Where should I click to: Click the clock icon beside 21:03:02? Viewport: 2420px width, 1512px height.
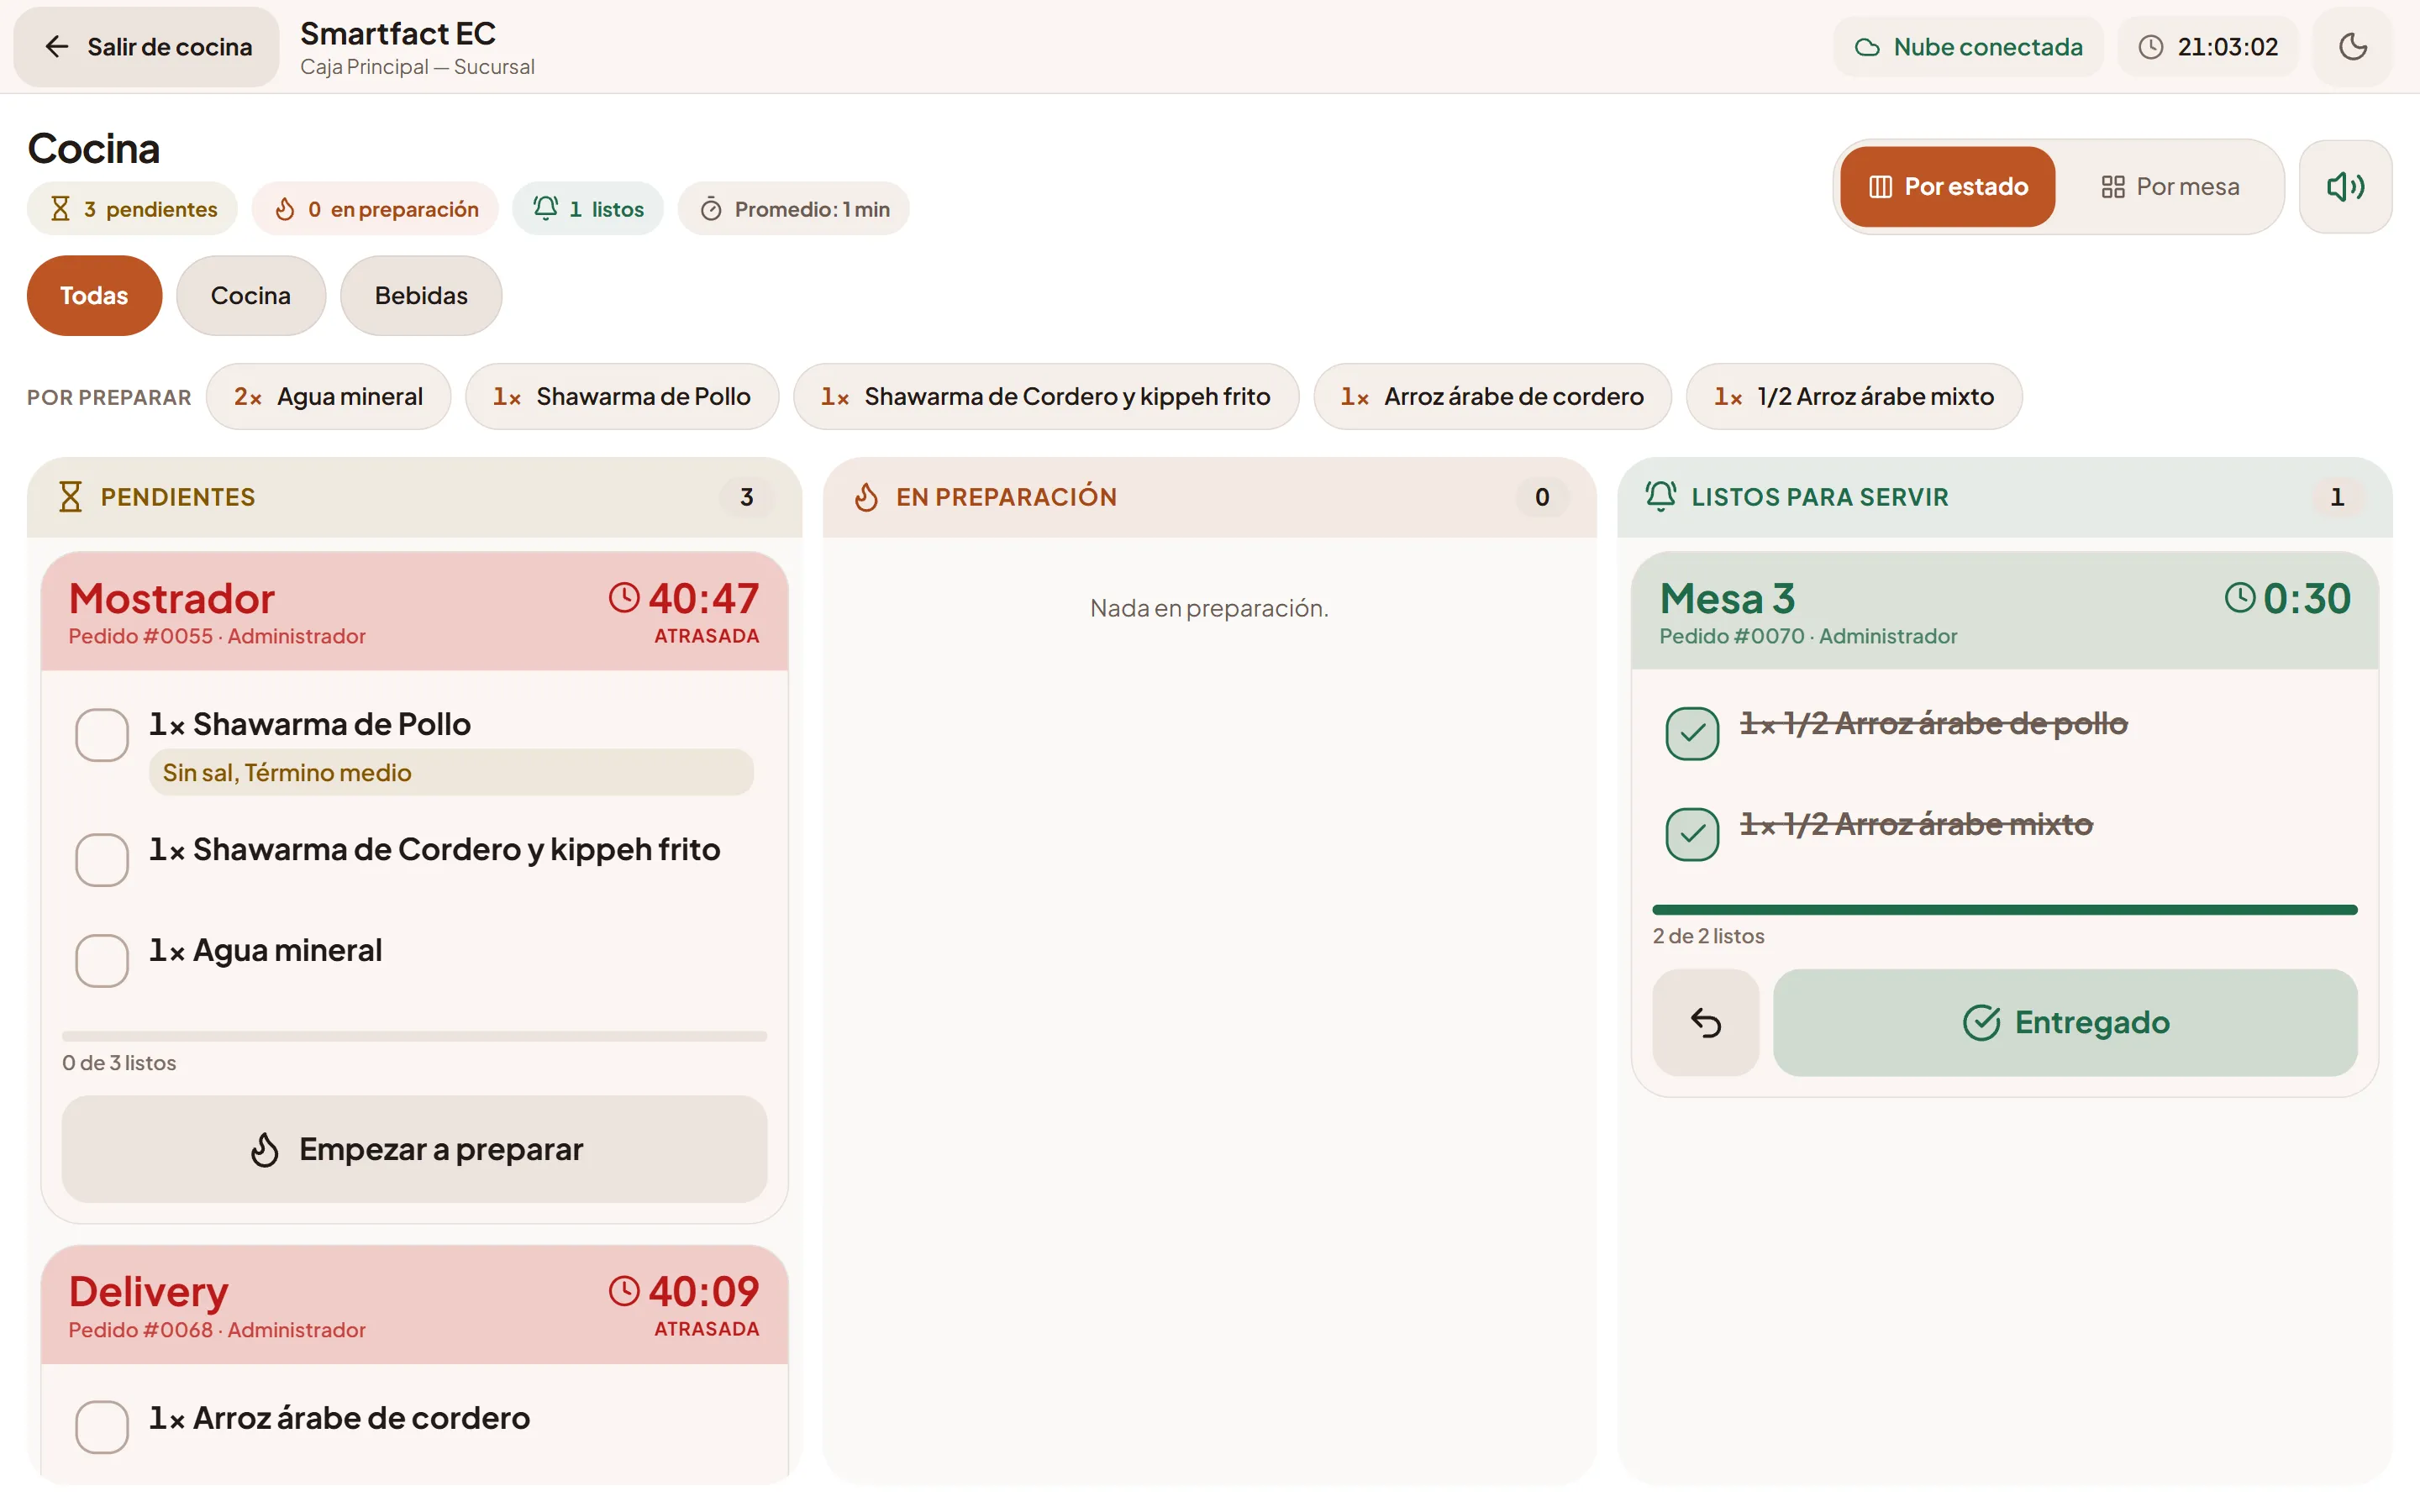(2150, 47)
